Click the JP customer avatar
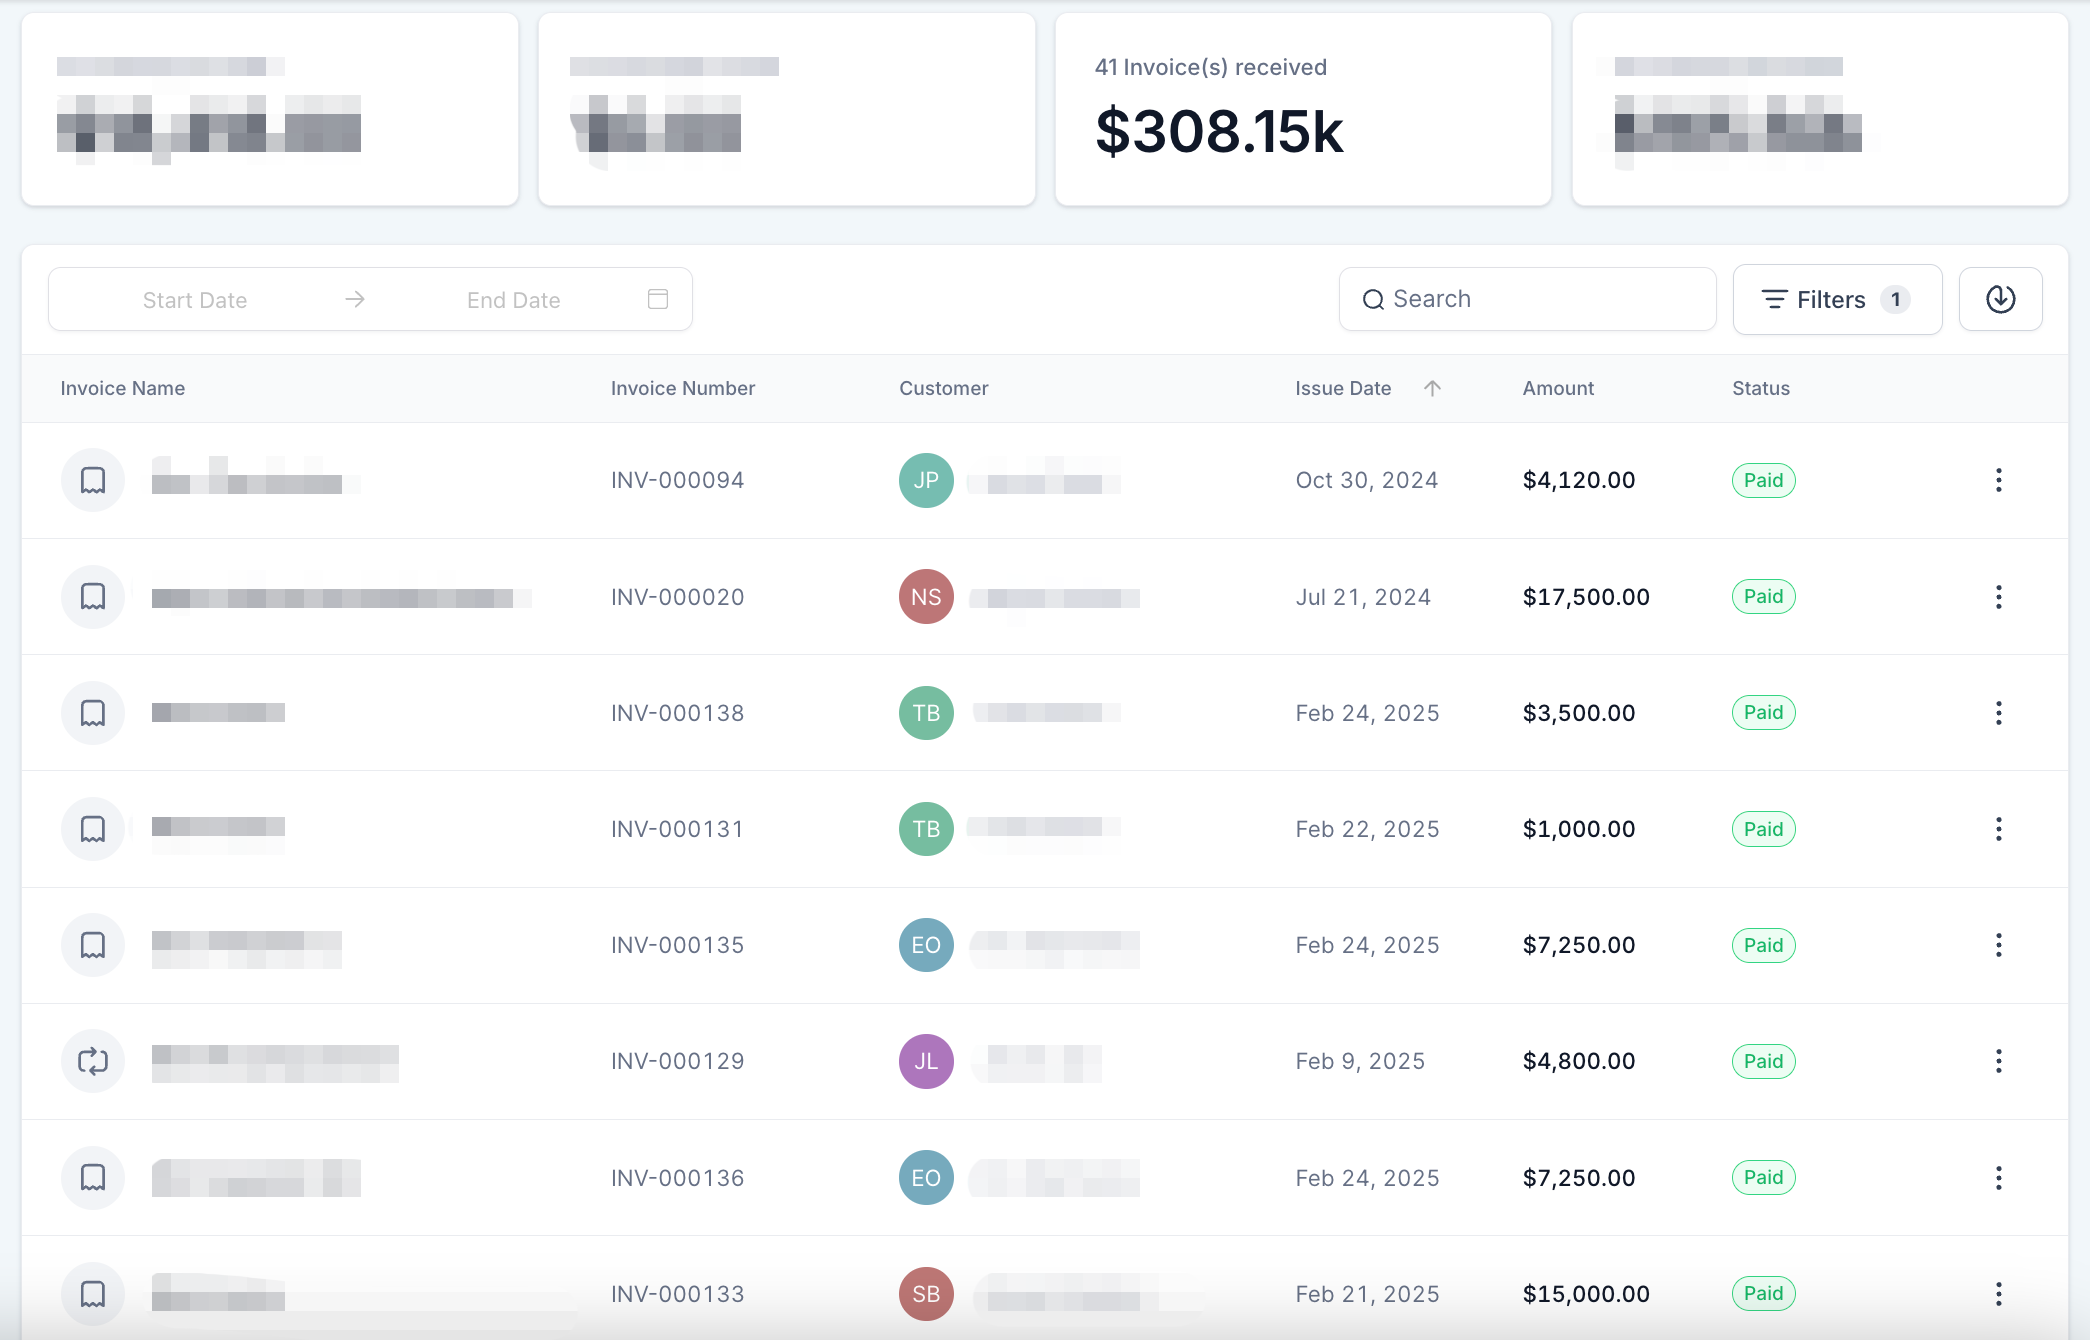Image resolution: width=2090 pixels, height=1340 pixels. [x=926, y=480]
